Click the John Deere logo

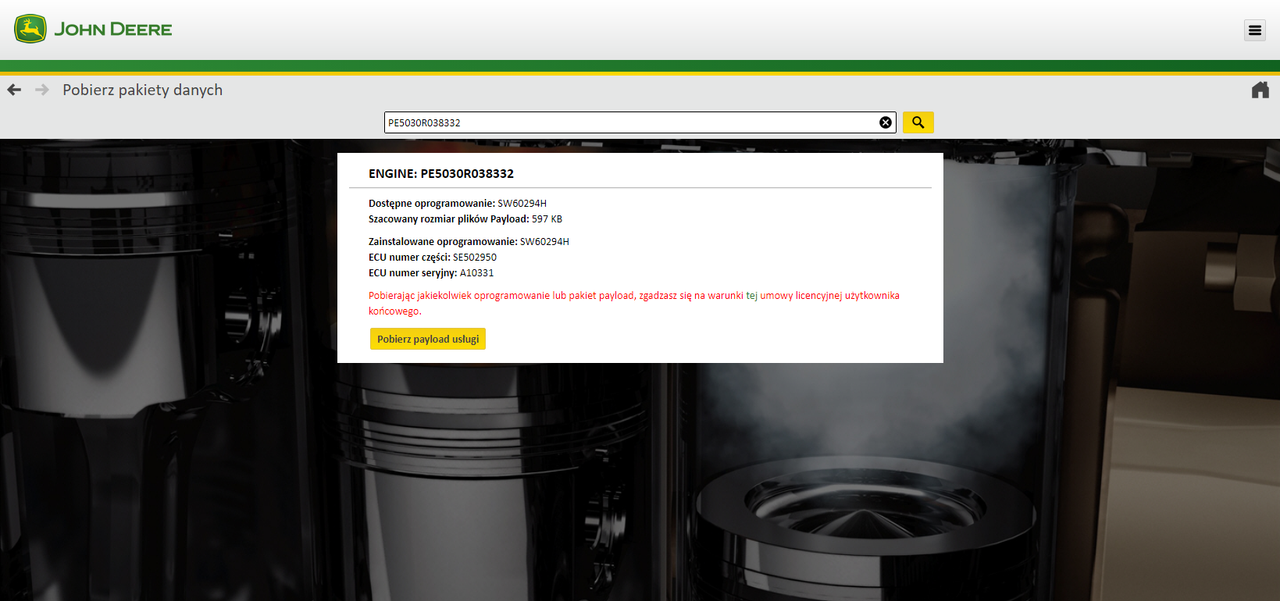pos(93,29)
